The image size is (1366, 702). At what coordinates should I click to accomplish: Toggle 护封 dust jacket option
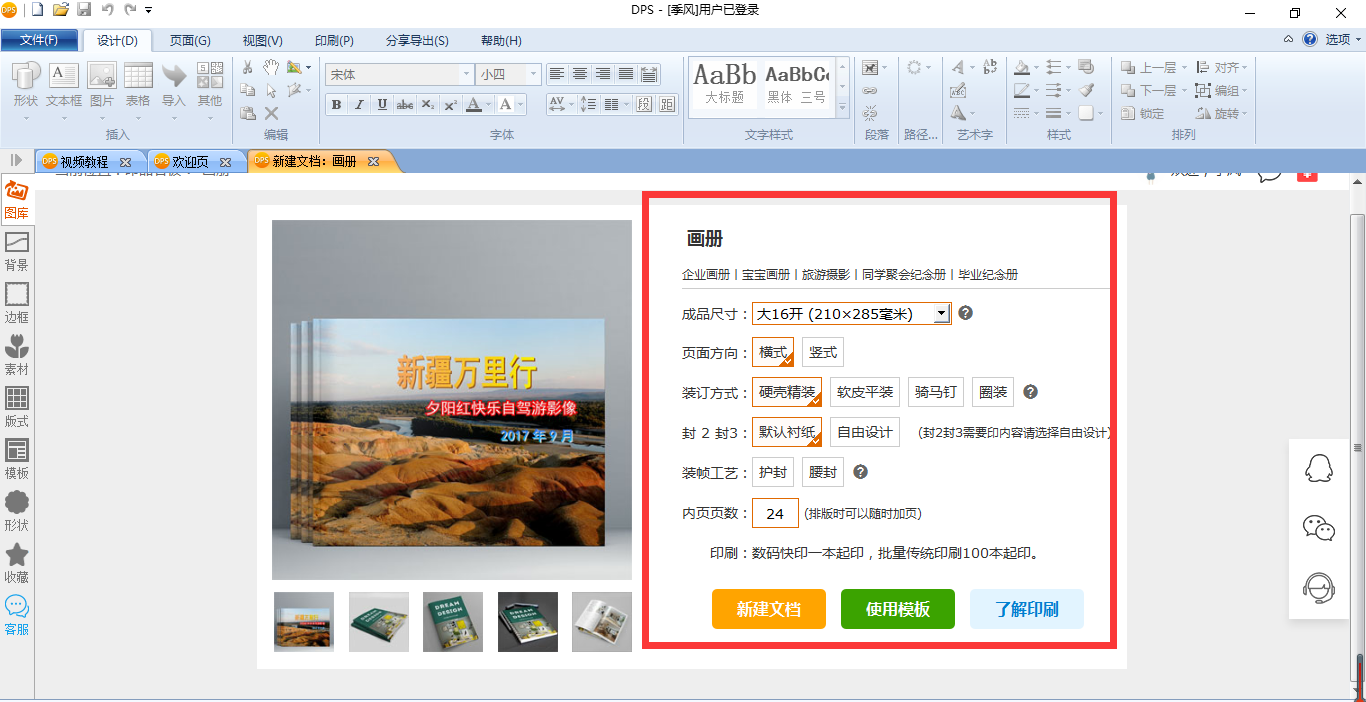(773, 472)
